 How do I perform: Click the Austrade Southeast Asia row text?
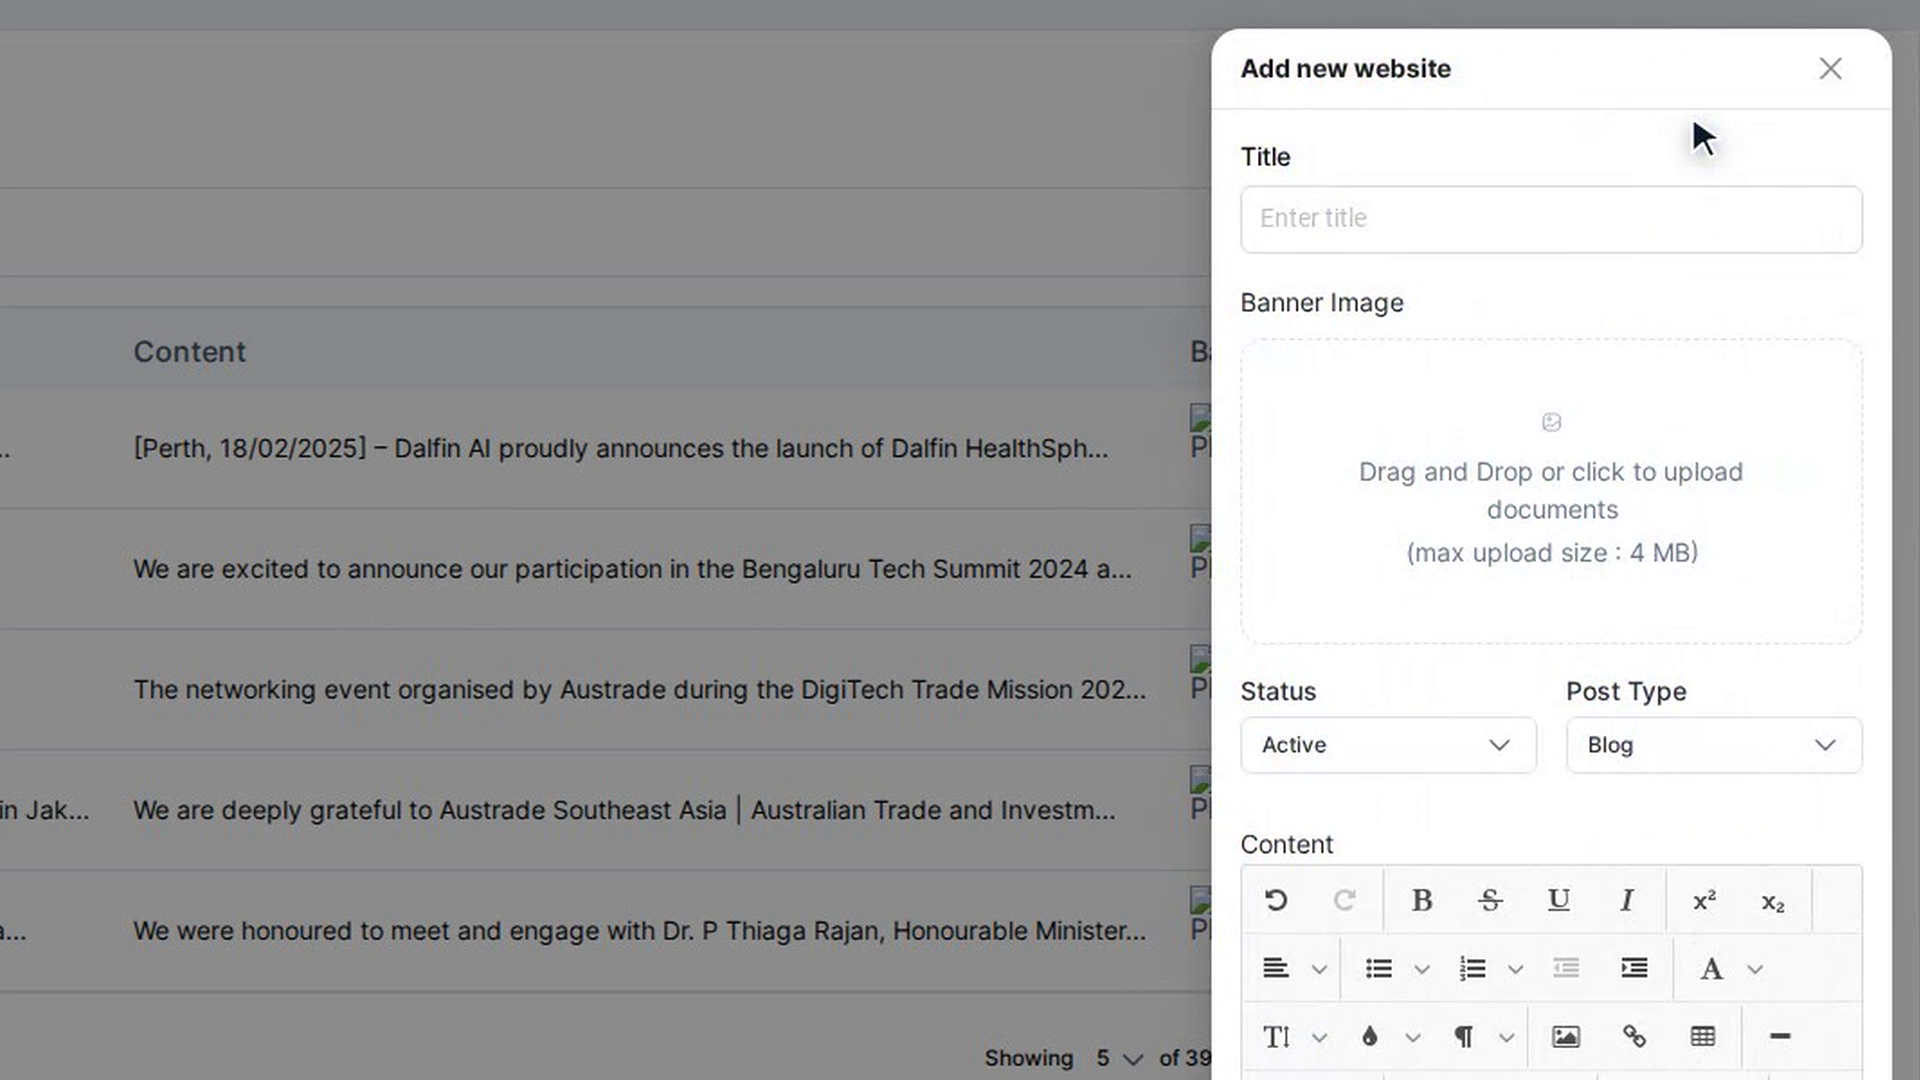tap(624, 810)
